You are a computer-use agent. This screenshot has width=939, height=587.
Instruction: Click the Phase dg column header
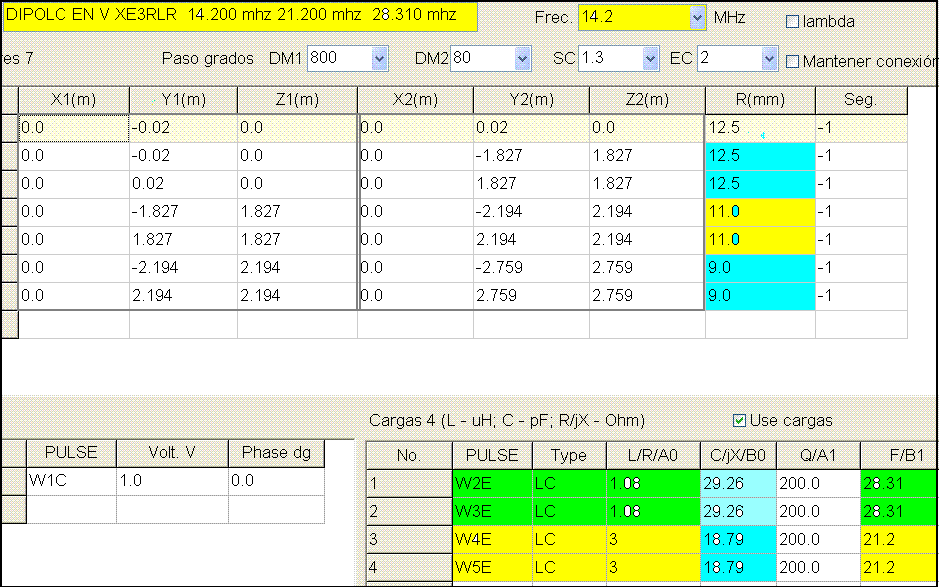pyautogui.click(x=276, y=453)
